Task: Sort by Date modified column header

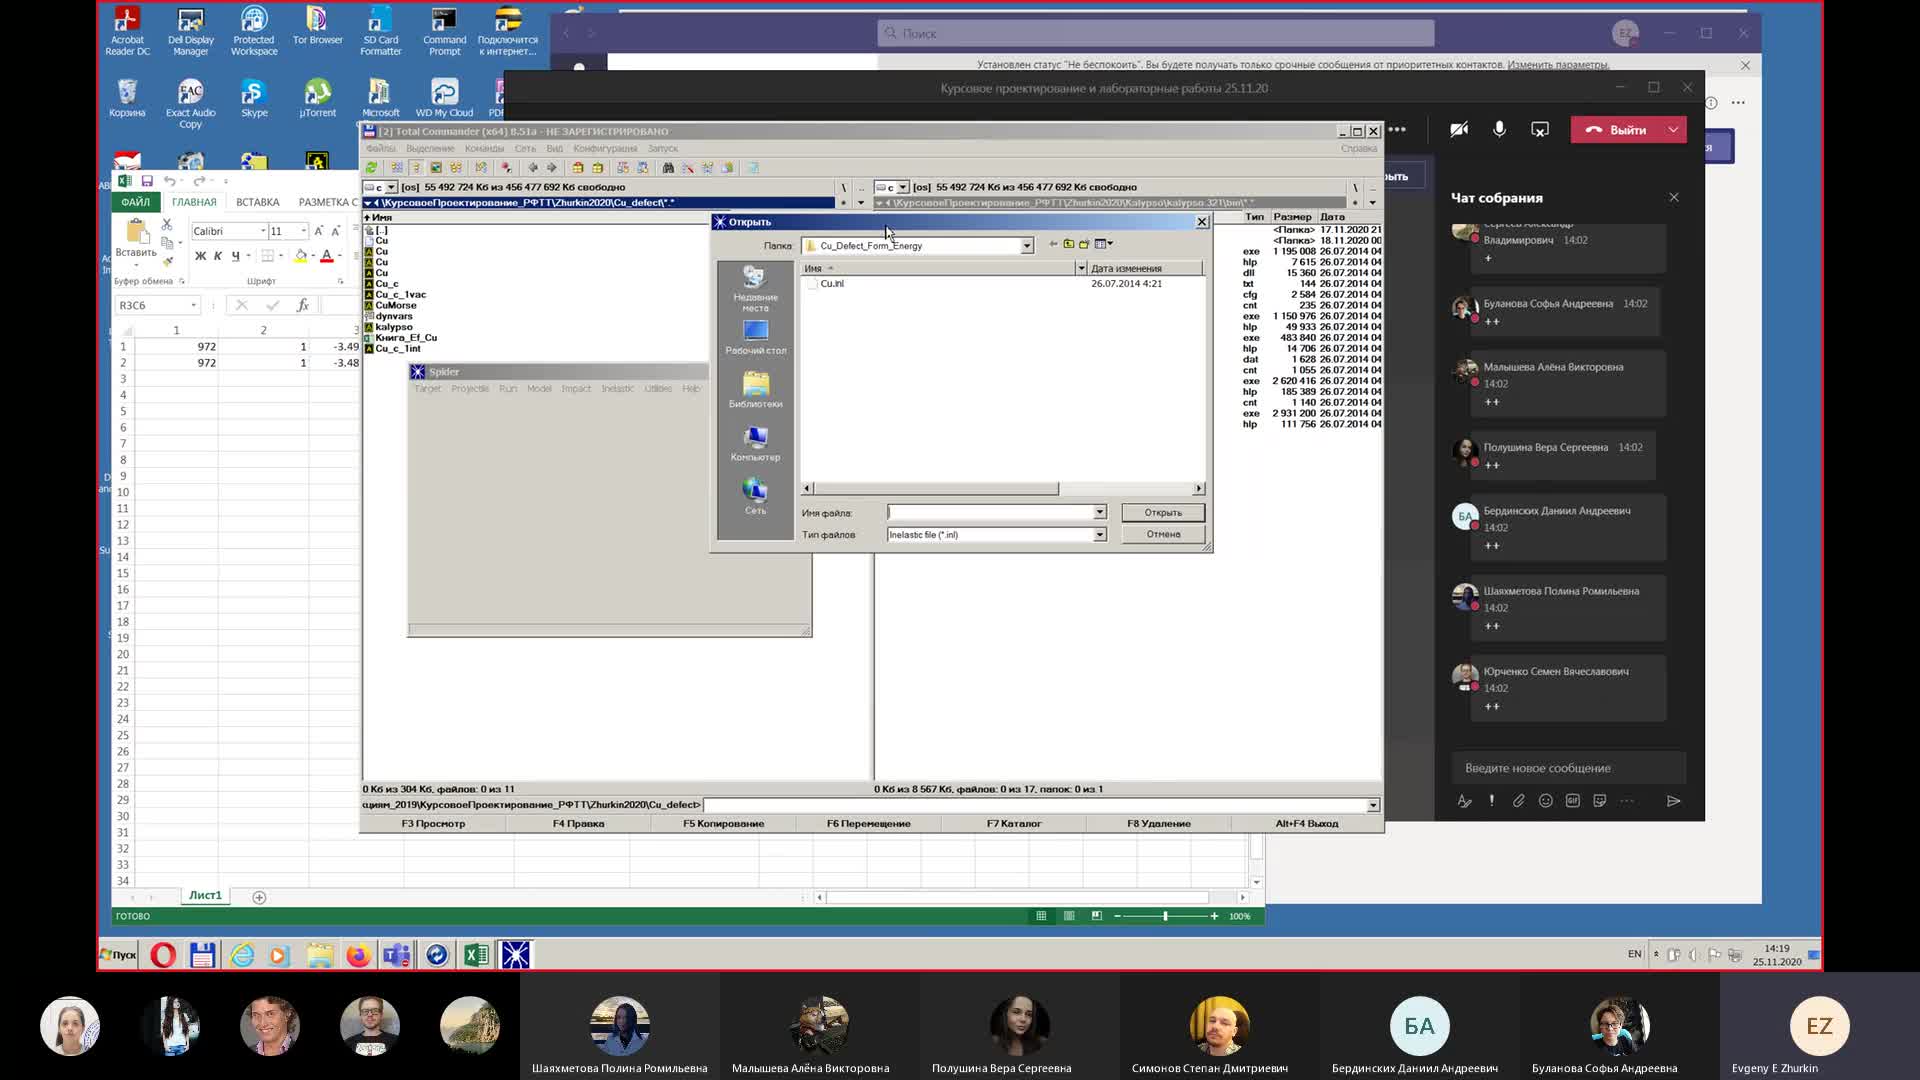Action: (x=1144, y=268)
